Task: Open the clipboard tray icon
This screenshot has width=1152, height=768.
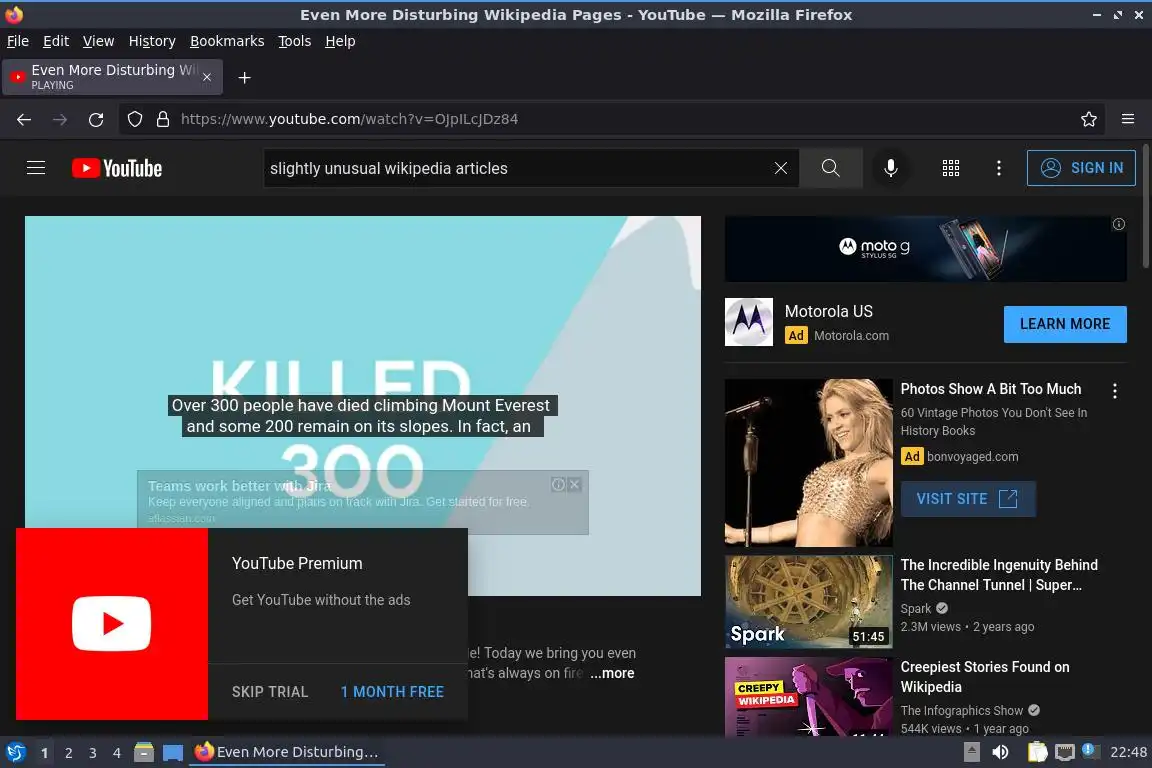Action: (1037, 752)
